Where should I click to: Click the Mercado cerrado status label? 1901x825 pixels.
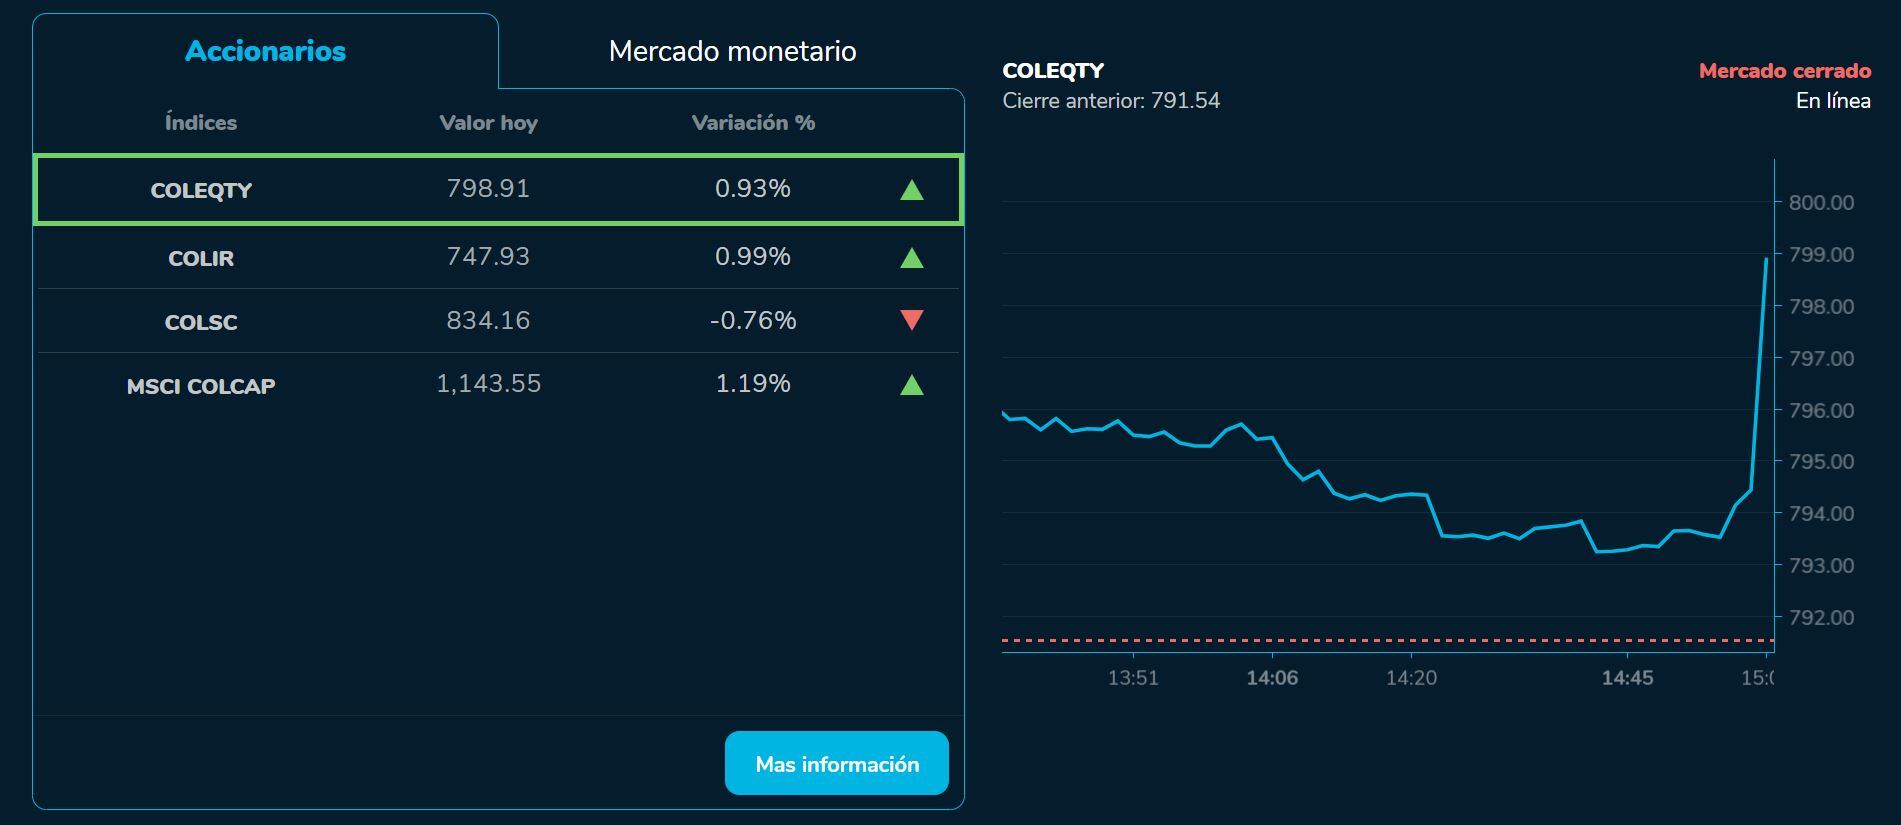(x=1784, y=70)
